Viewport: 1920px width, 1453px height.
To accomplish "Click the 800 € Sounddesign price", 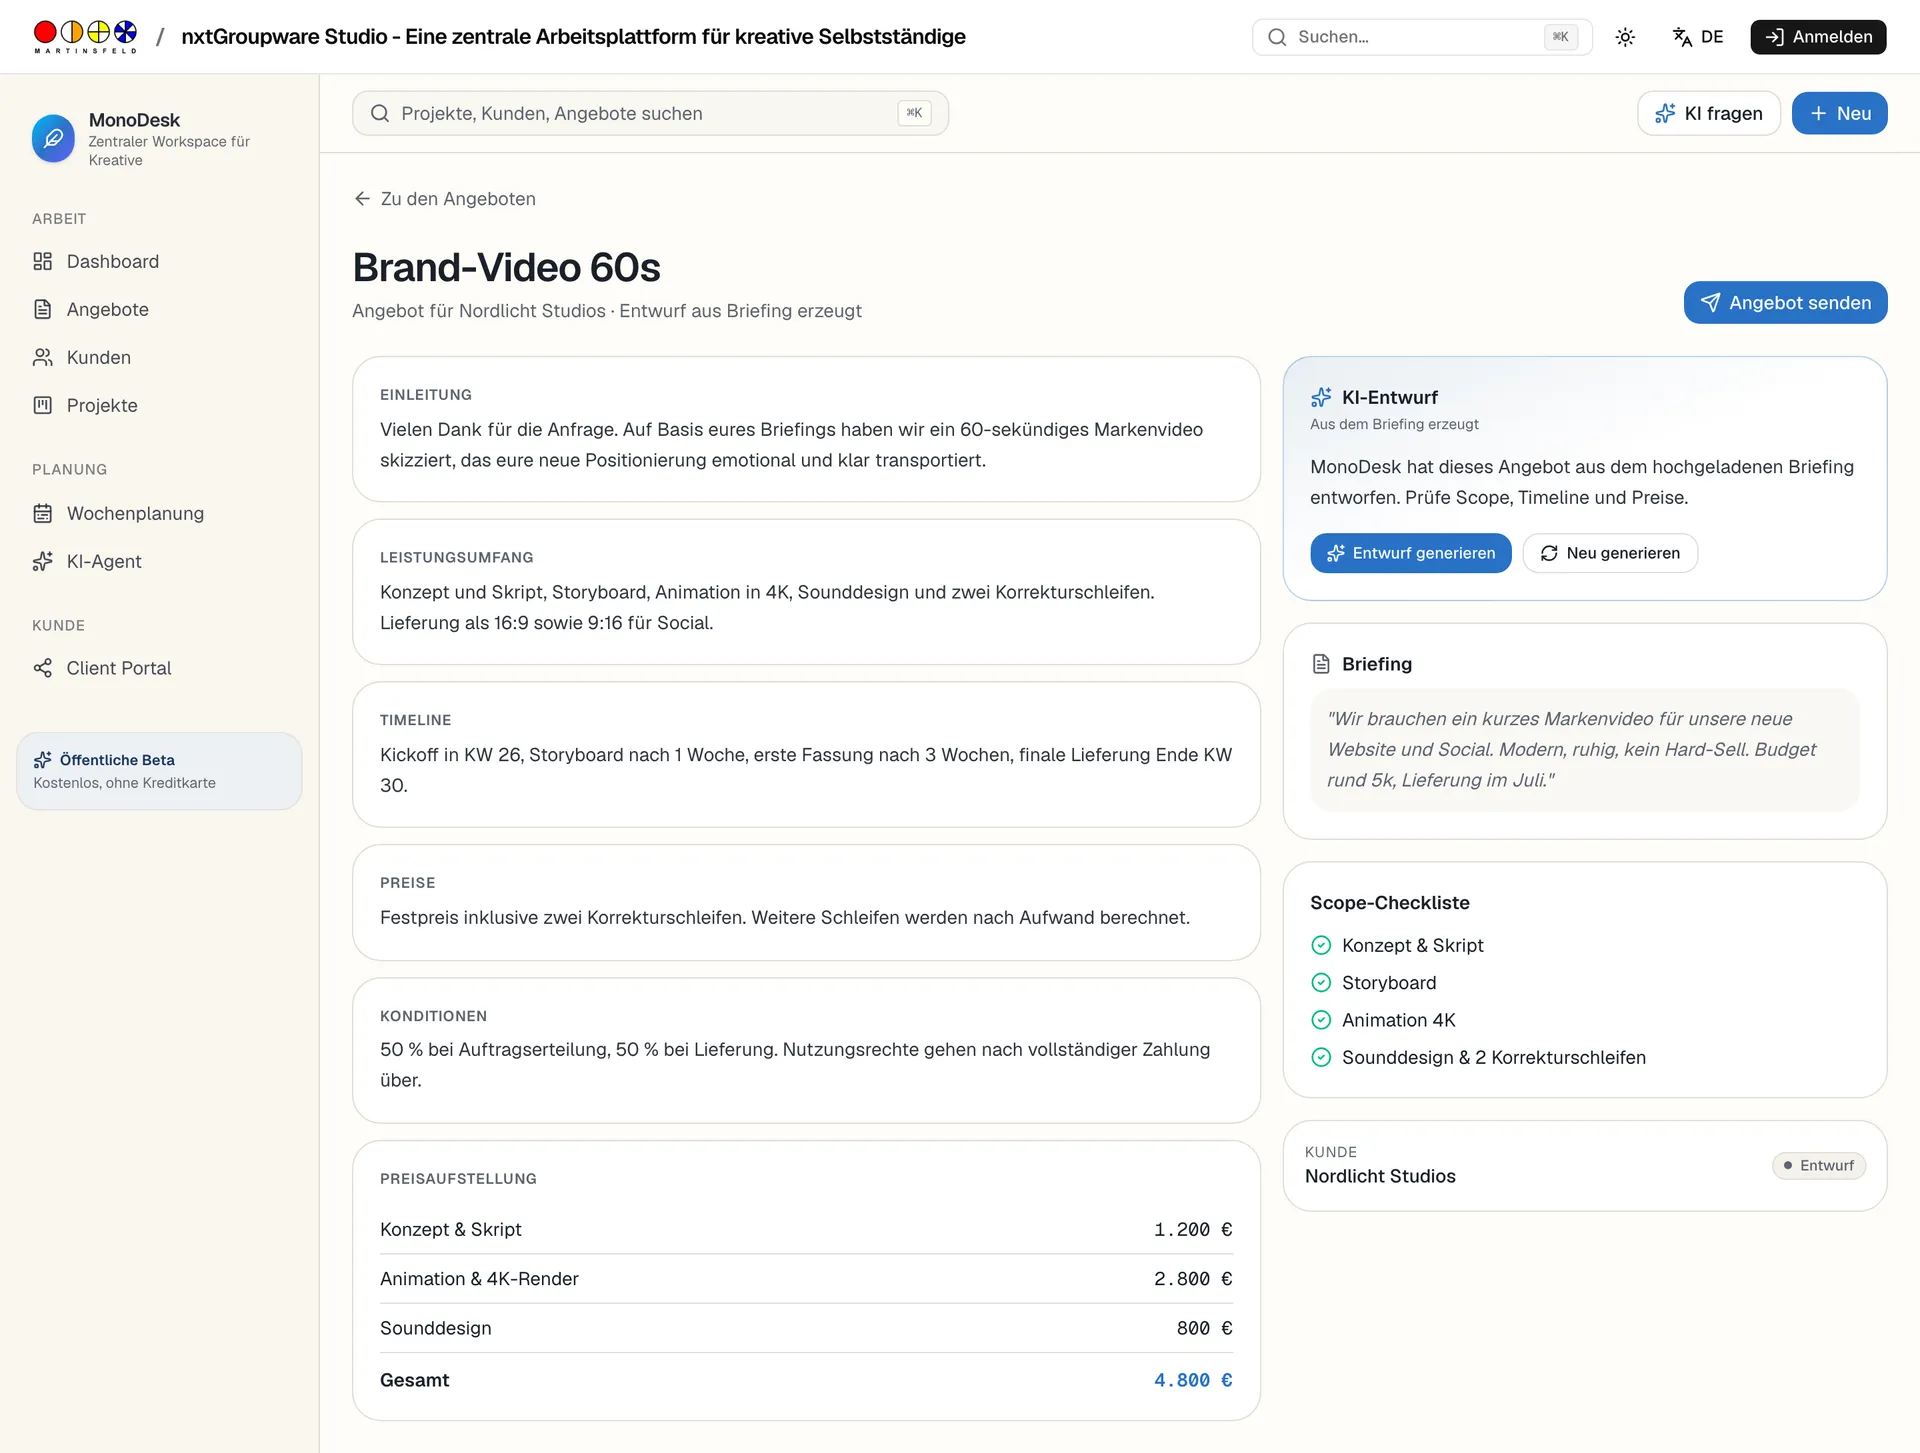I will (x=1204, y=1328).
